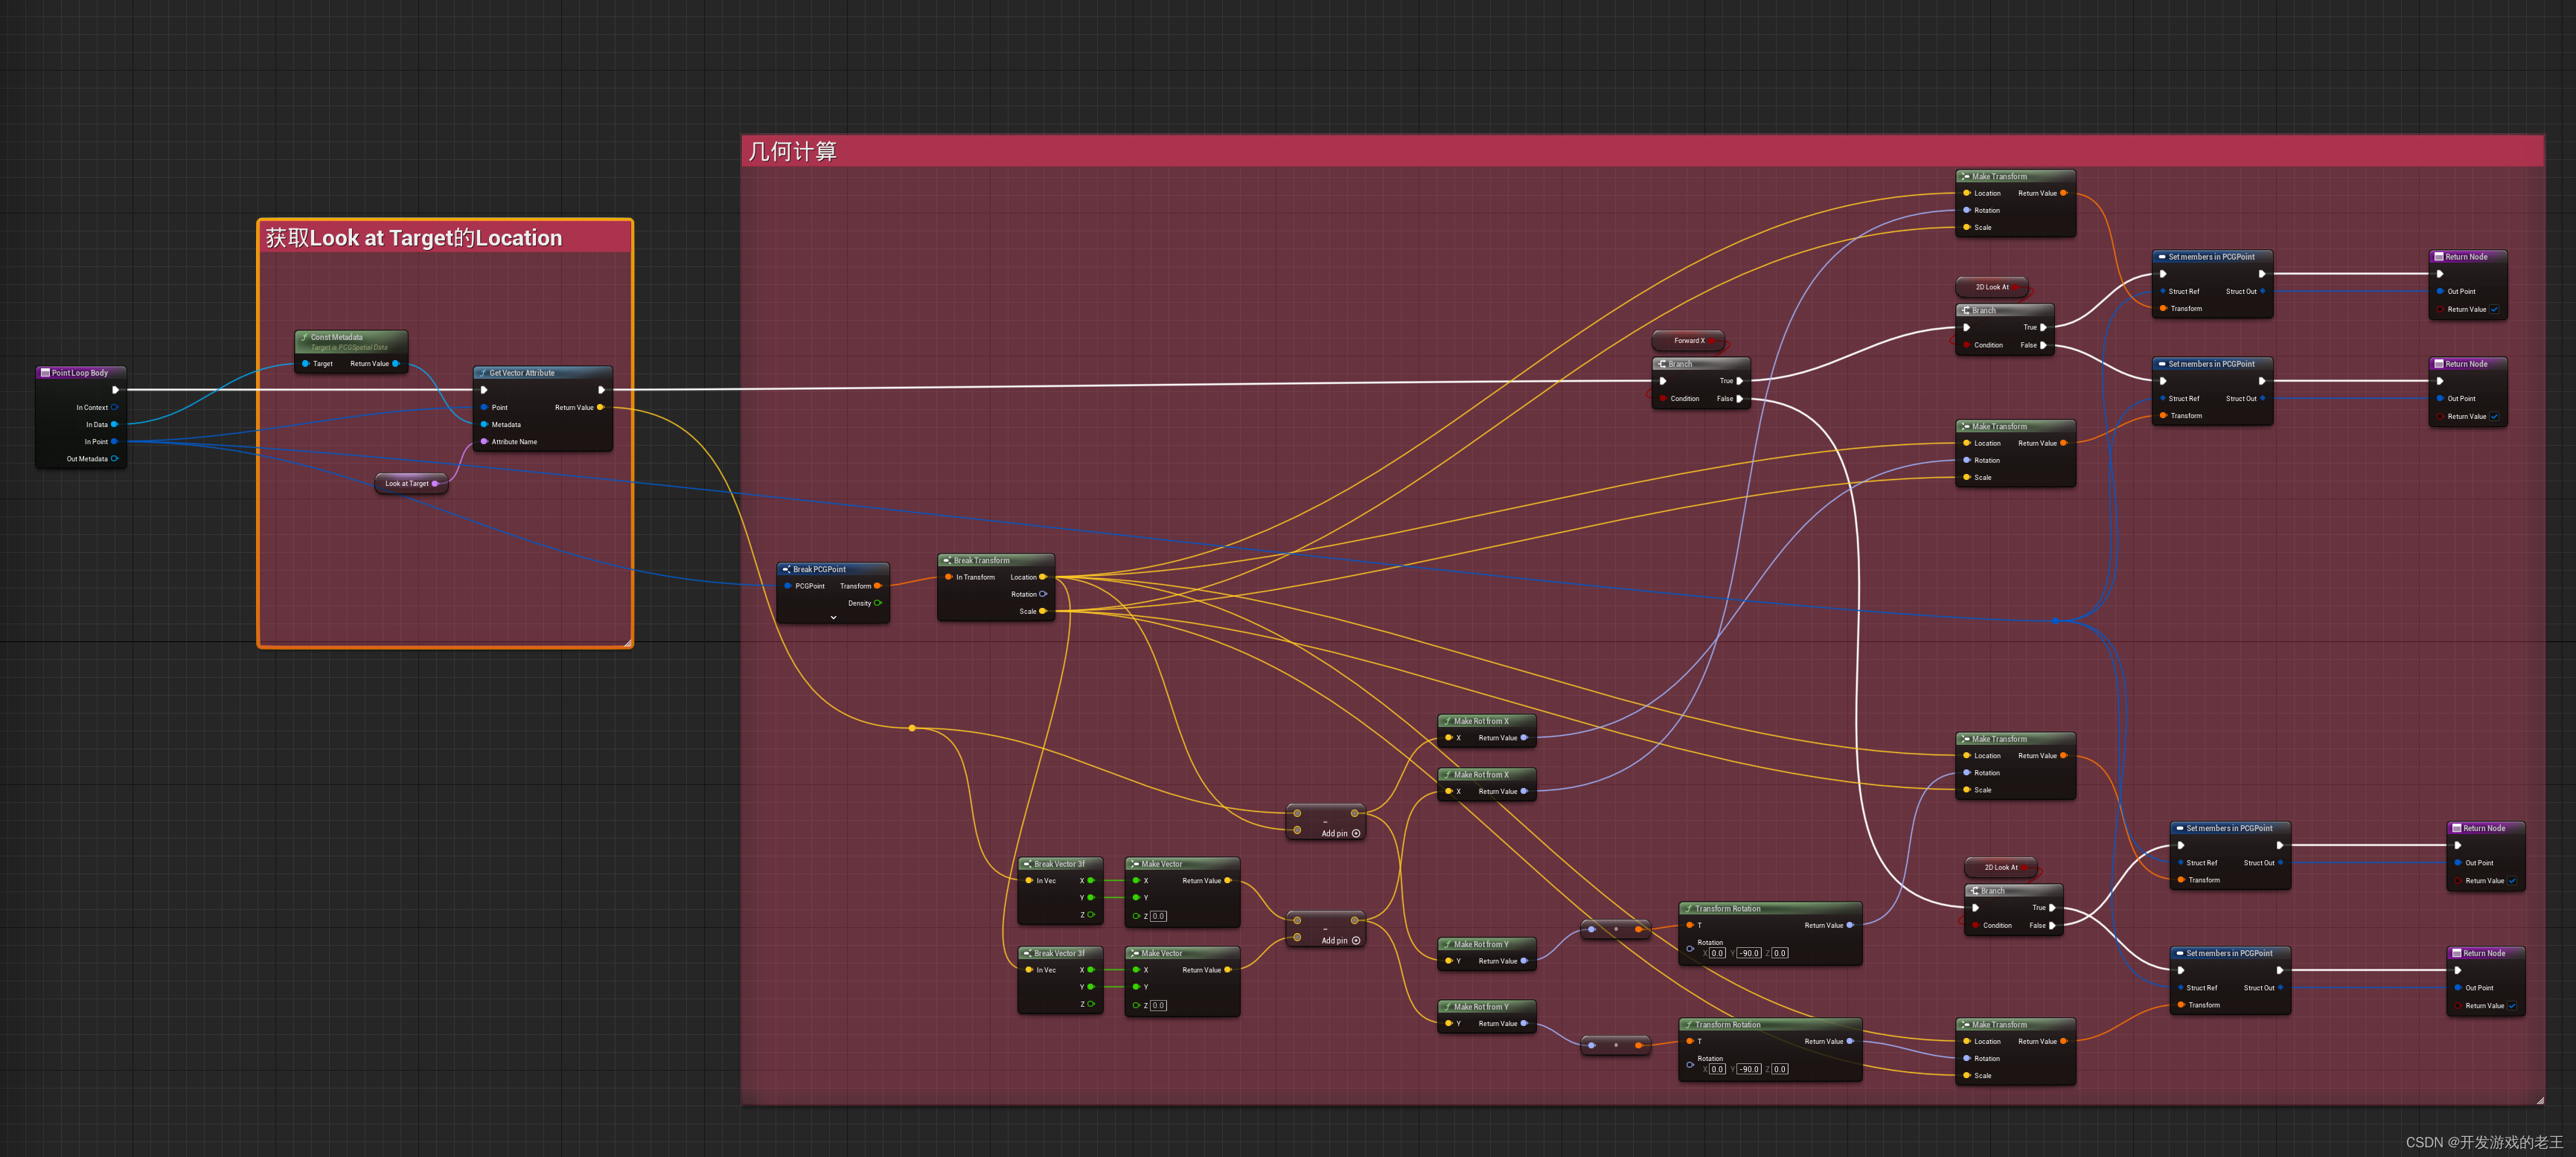Select the 获取Look at Target的Location comment header
2576x1157 pixels.
445,237
